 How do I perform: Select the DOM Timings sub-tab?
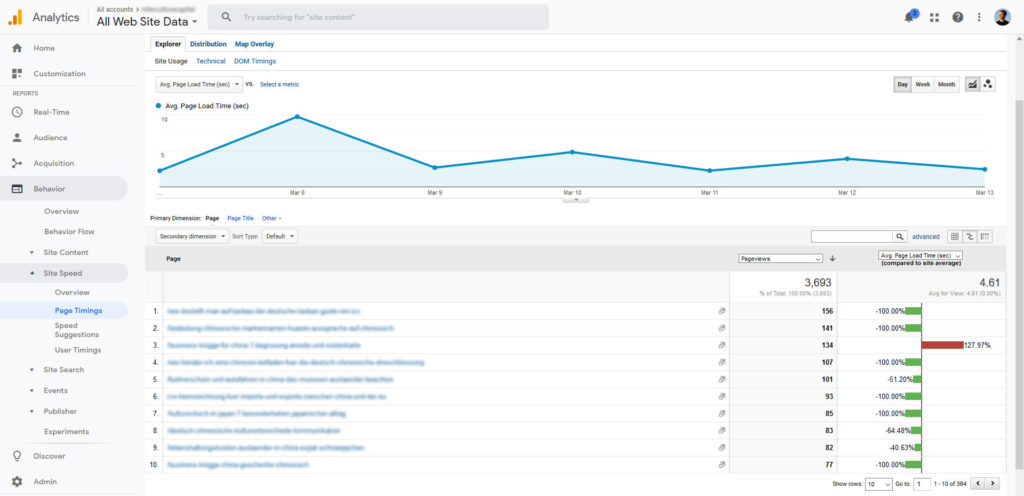tap(255, 61)
